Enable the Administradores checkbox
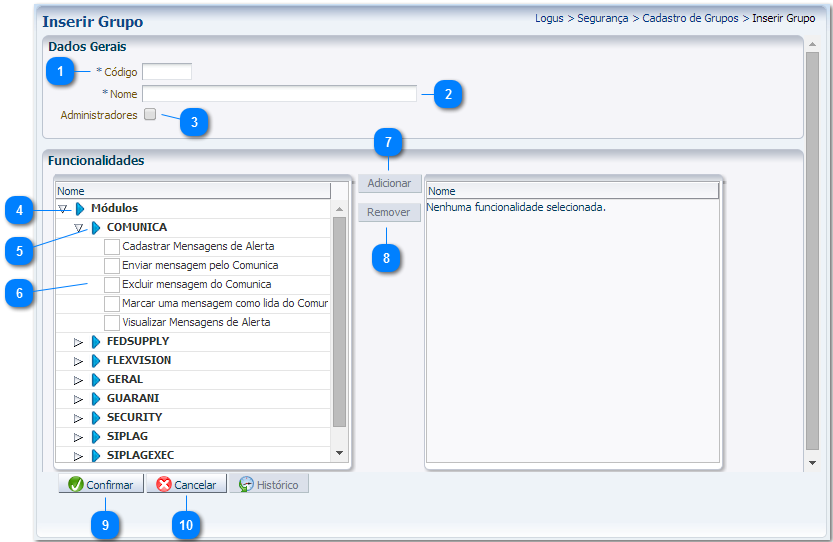The width and height of the screenshot is (833, 542). point(150,115)
